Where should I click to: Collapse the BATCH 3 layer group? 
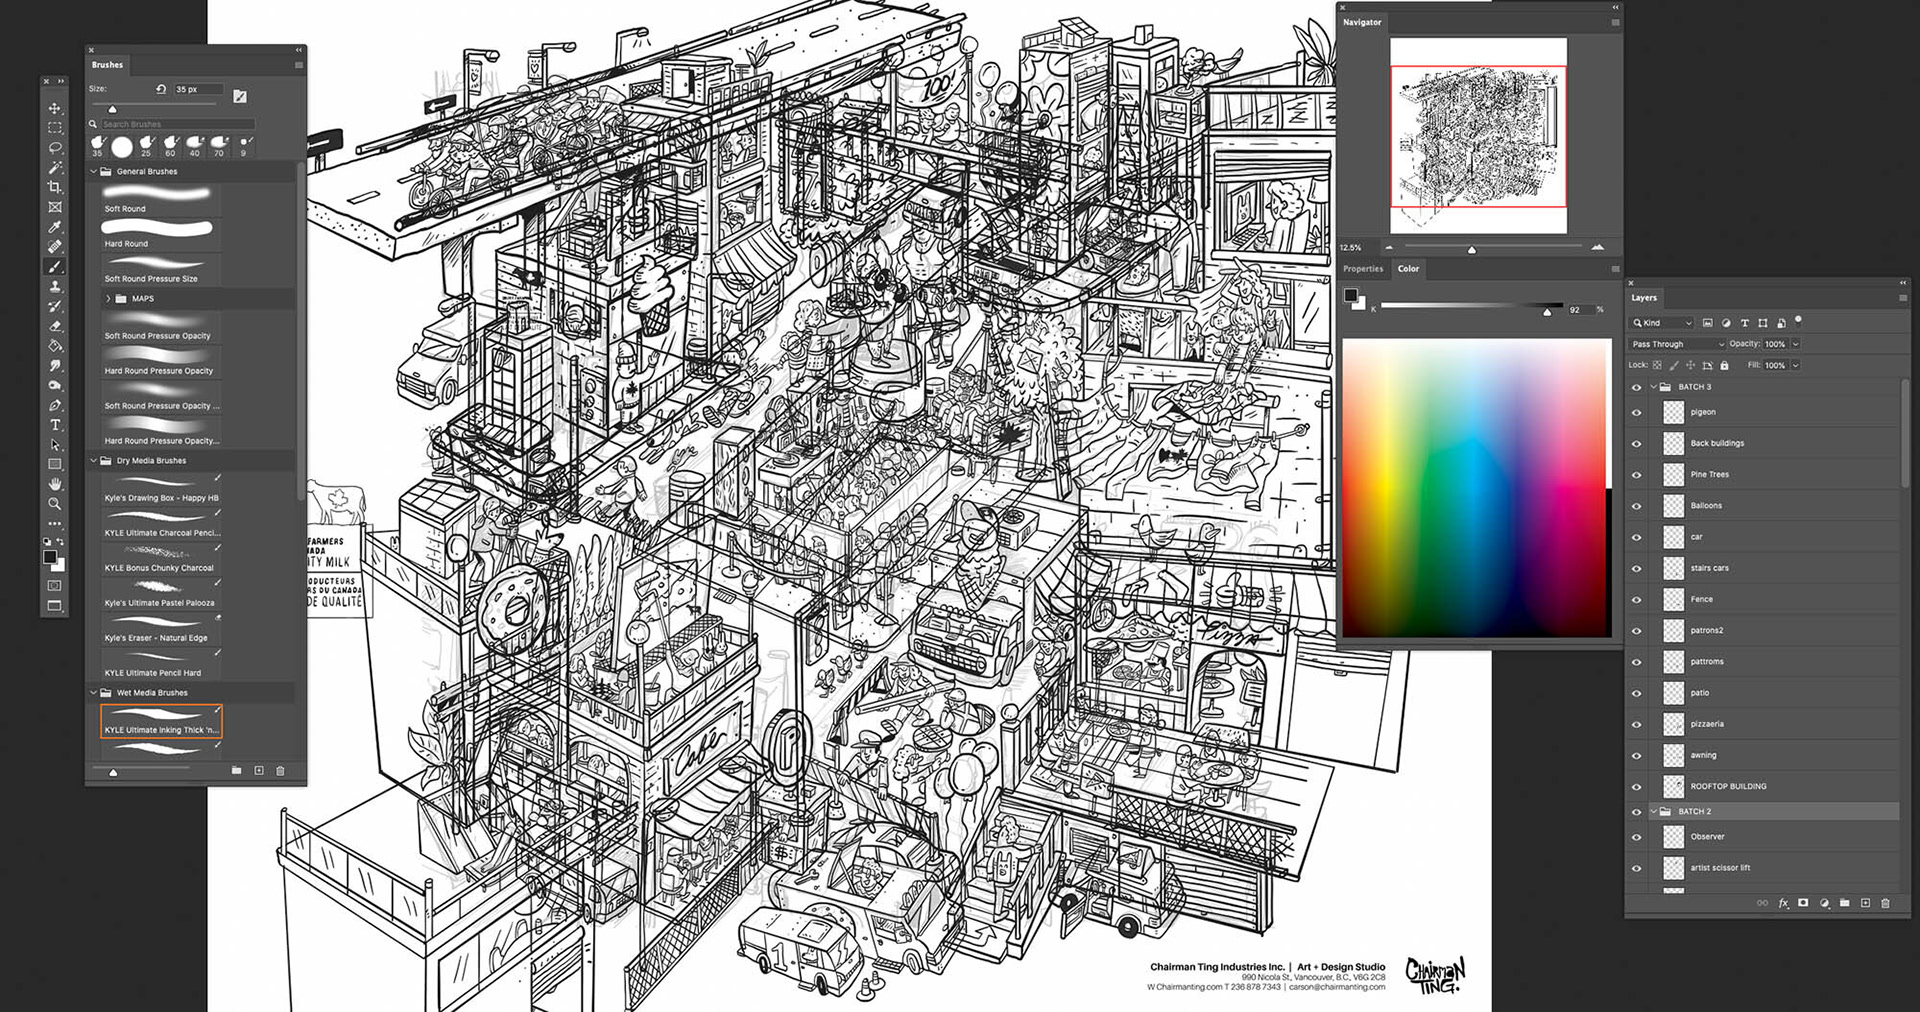click(1654, 387)
